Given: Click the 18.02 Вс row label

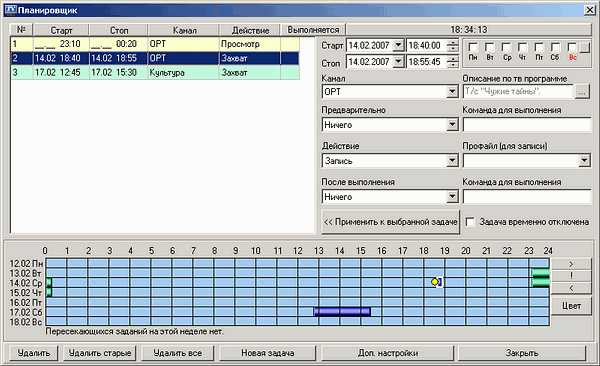Looking at the screenshot, I should coord(26,322).
